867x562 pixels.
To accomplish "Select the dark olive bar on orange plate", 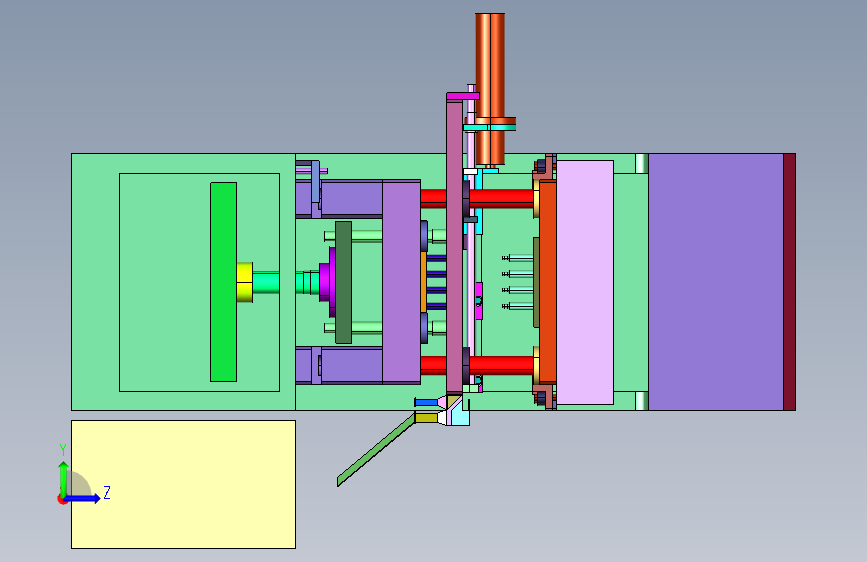I will pos(536,282).
